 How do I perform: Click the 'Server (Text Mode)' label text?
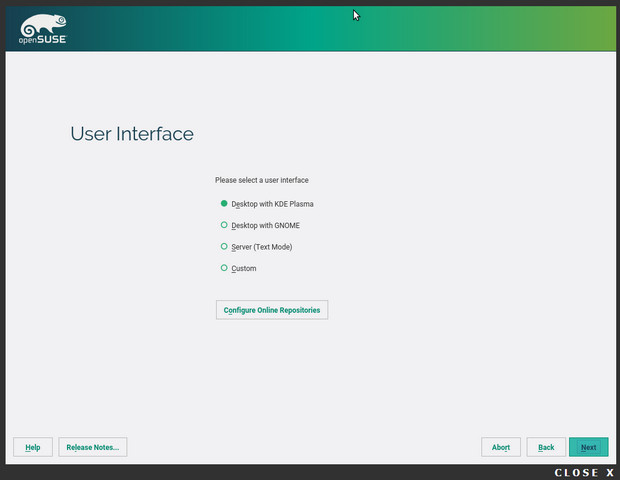click(262, 247)
